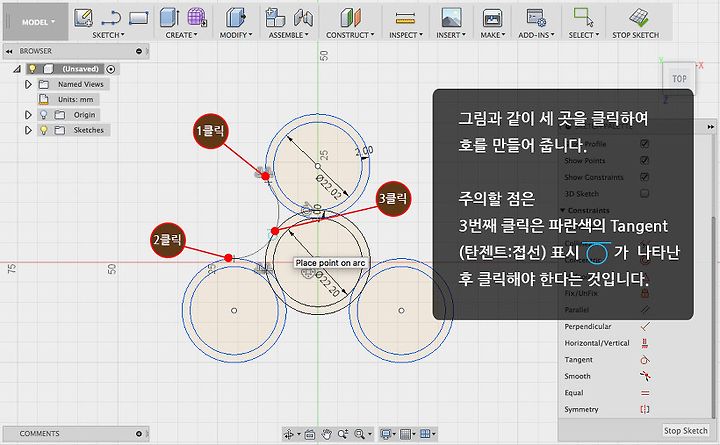Image resolution: width=720 pixels, height=445 pixels.
Task: Select the Joint icon above Assemble
Action: point(303,18)
